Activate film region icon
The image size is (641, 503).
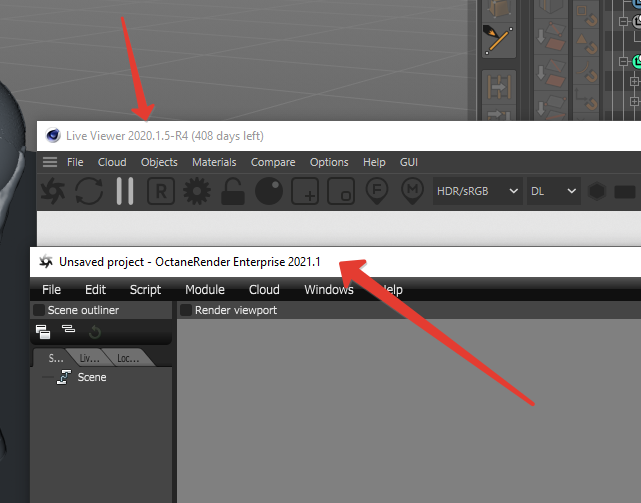[x=341, y=191]
